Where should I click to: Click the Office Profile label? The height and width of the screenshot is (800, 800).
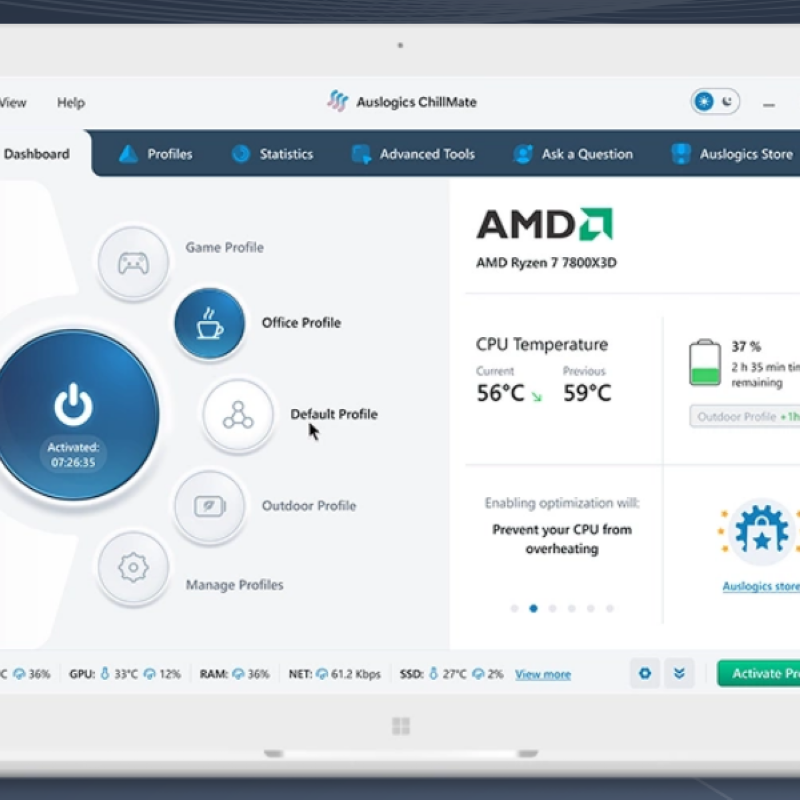coord(301,323)
